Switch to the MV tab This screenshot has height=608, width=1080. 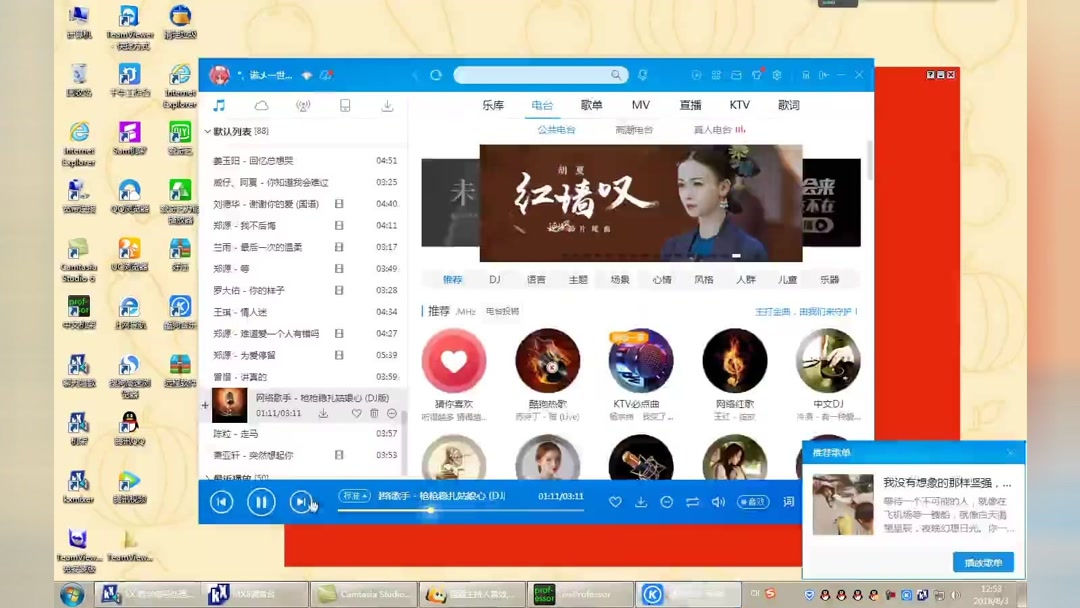tap(641, 104)
